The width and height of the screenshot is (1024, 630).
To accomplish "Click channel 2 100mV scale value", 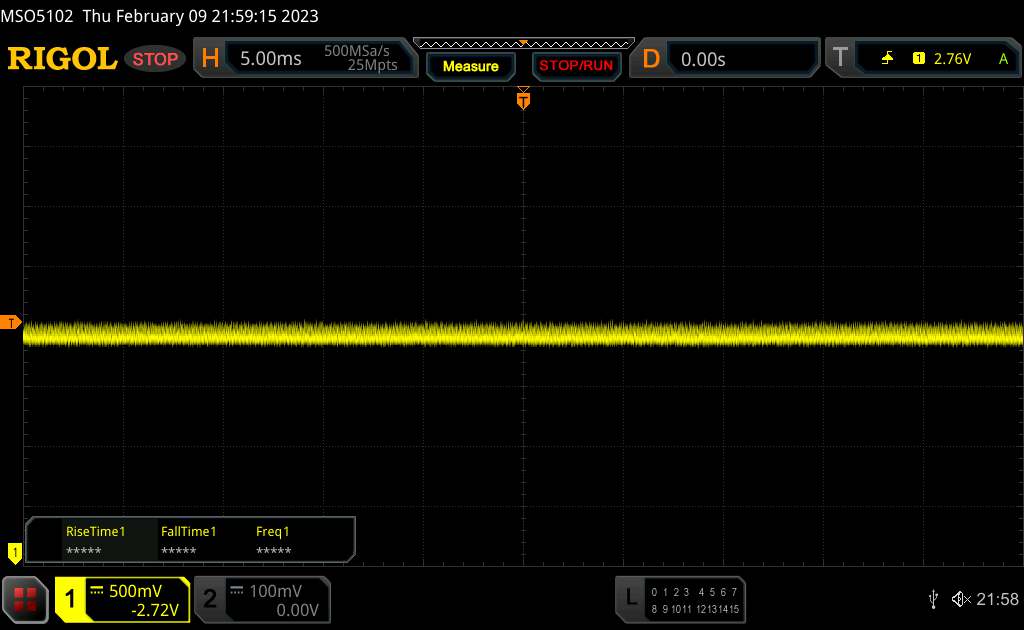I will click(276, 591).
